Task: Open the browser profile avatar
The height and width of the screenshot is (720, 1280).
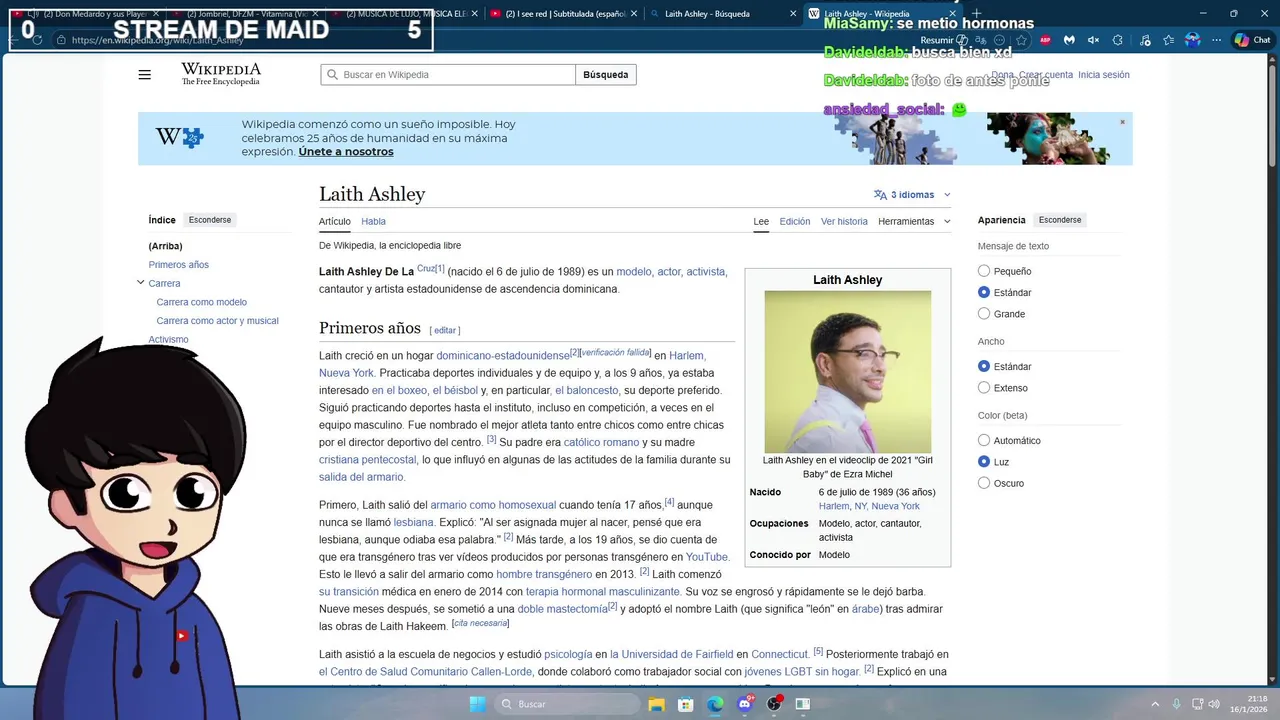Action: point(1192,40)
